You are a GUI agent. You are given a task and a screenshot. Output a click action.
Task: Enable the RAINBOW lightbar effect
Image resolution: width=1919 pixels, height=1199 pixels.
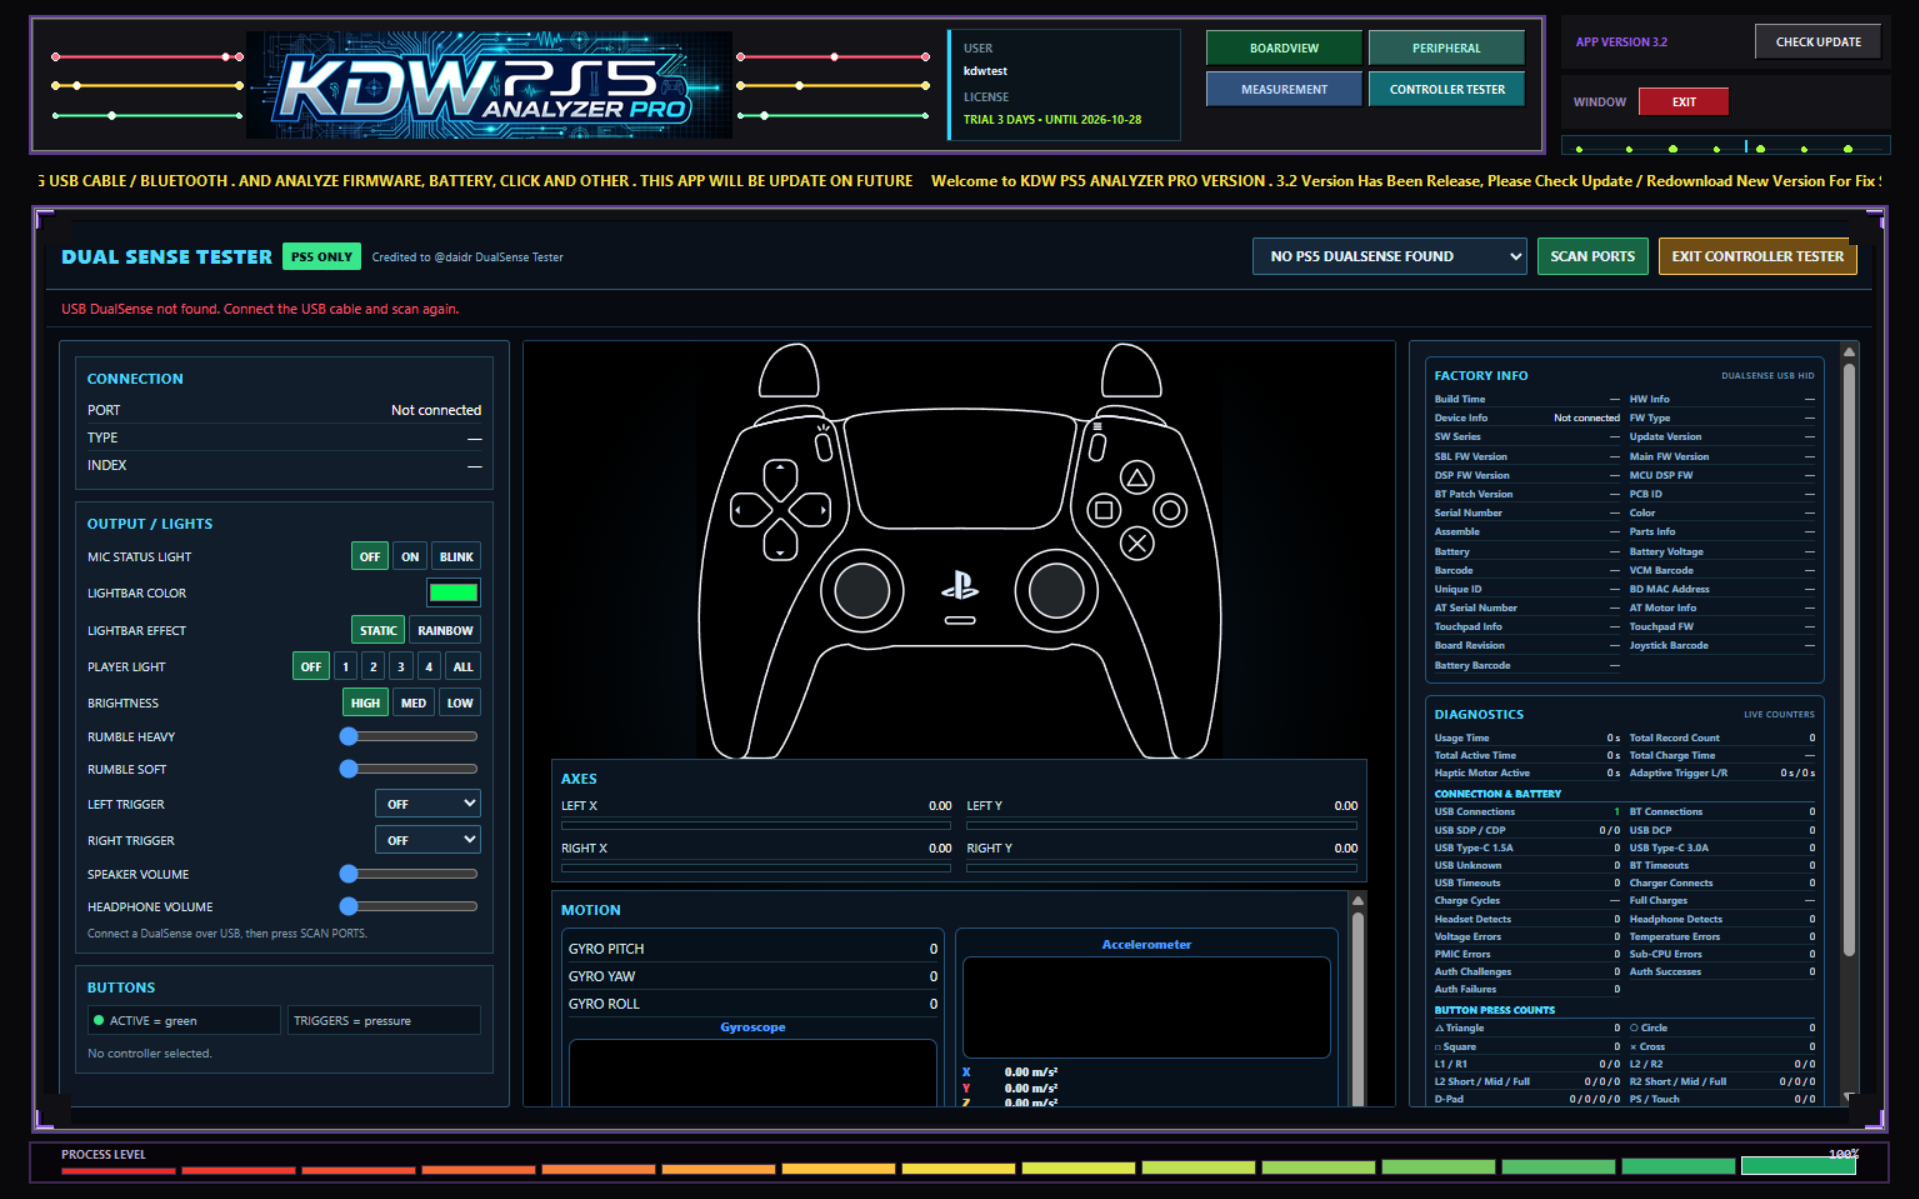coord(445,631)
